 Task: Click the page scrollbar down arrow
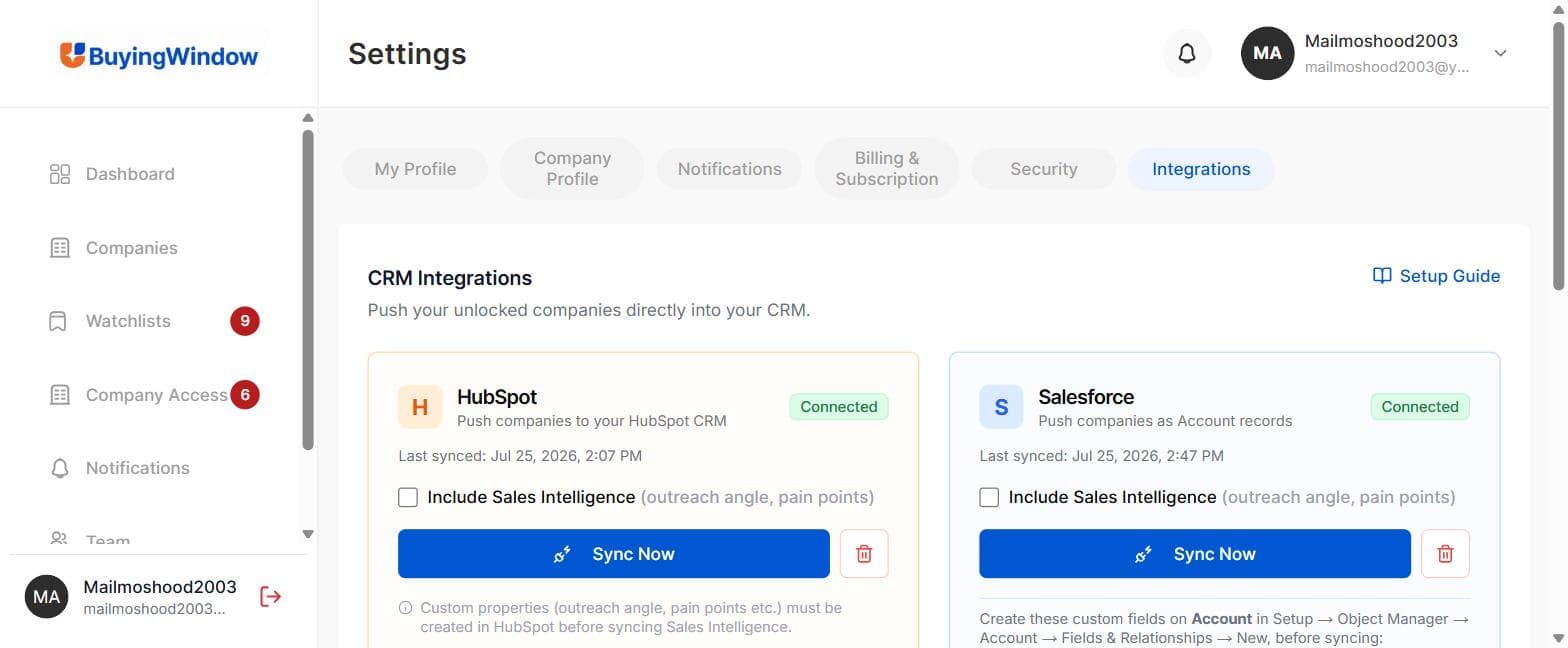click(x=1558, y=637)
